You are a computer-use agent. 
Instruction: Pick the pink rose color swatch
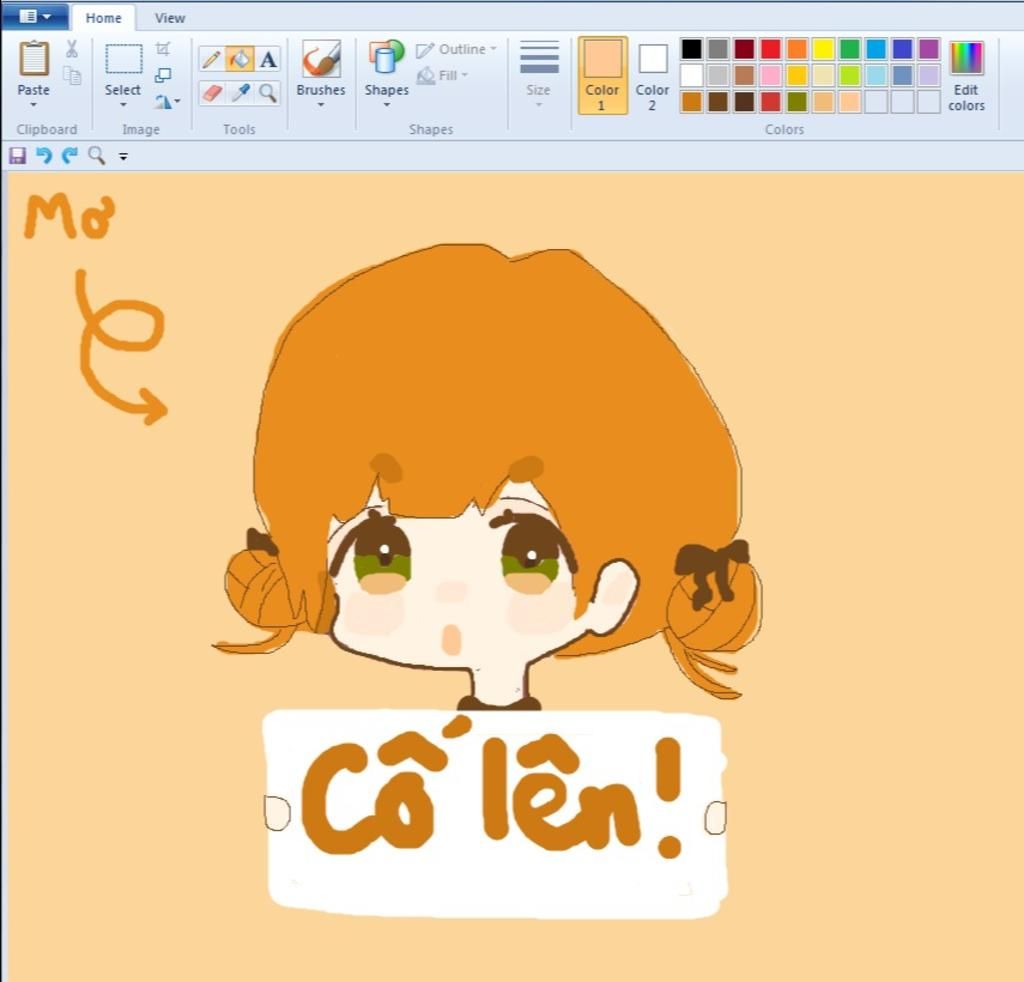(x=771, y=75)
